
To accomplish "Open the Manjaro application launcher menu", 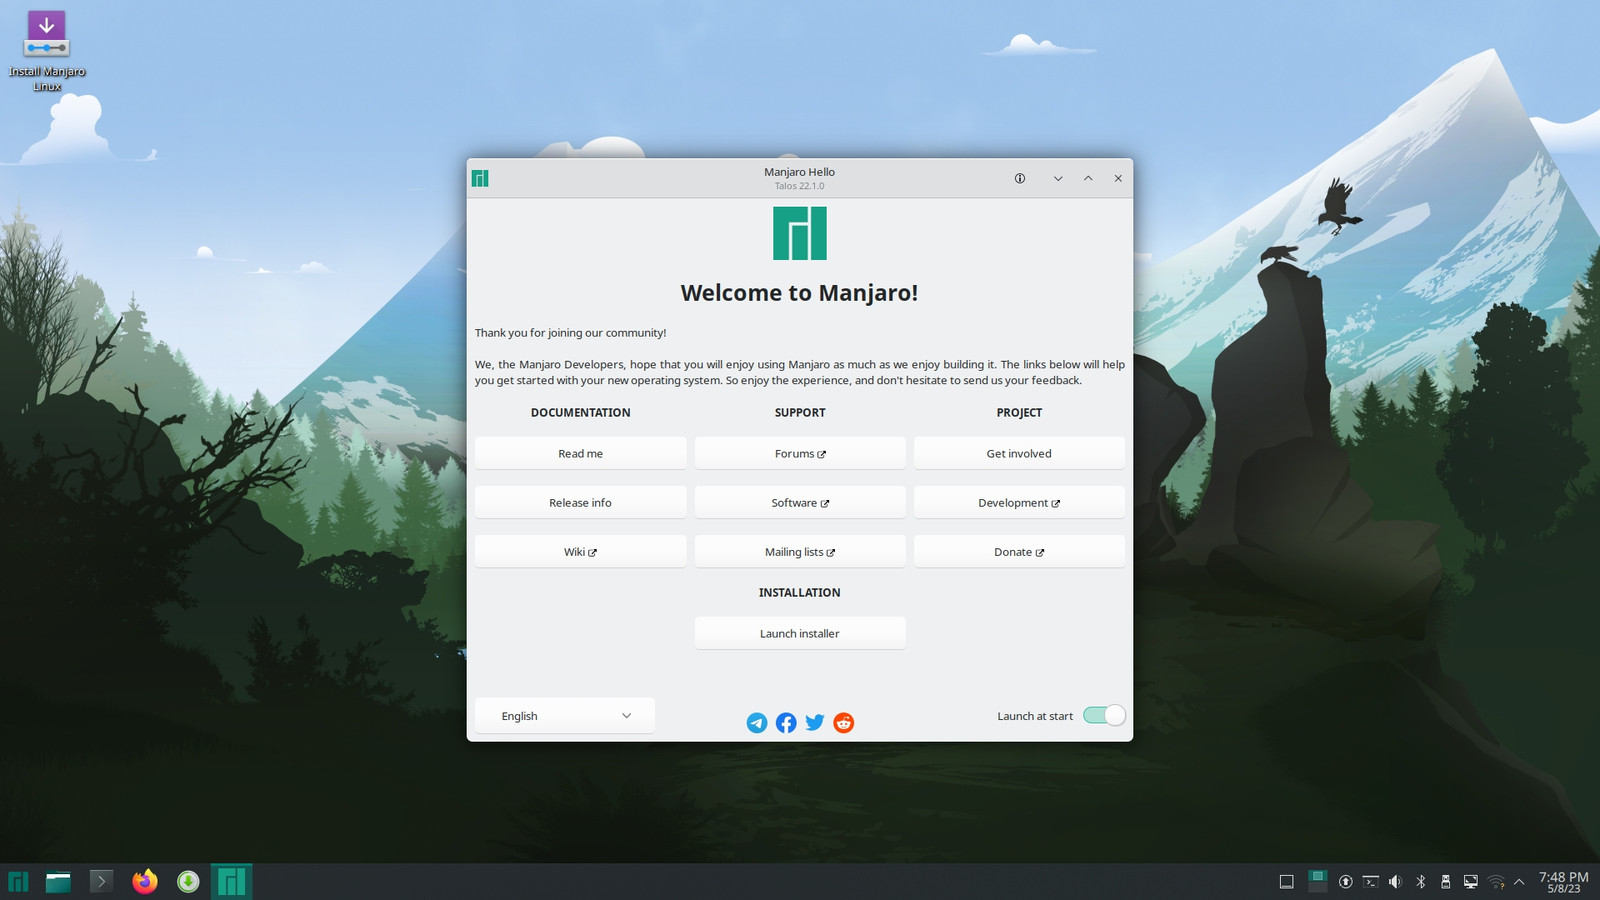I will (18, 881).
